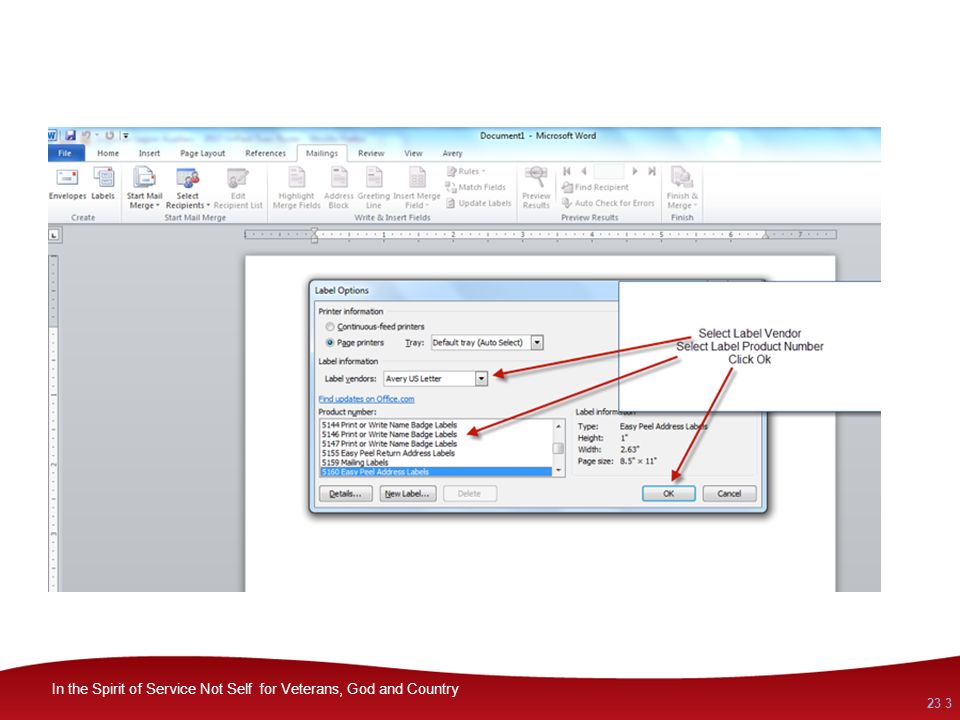Image resolution: width=960 pixels, height=720 pixels.
Task: Click the Save icon in quick access toolbar
Action: click(70, 135)
